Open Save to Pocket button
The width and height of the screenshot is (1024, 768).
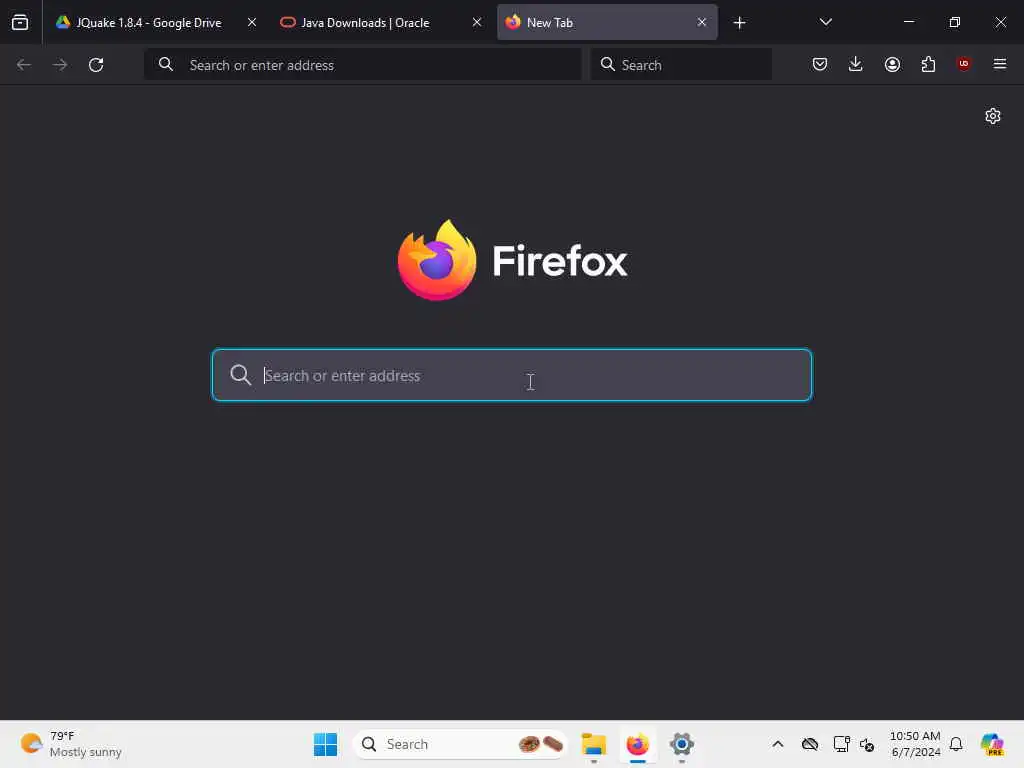click(x=820, y=64)
